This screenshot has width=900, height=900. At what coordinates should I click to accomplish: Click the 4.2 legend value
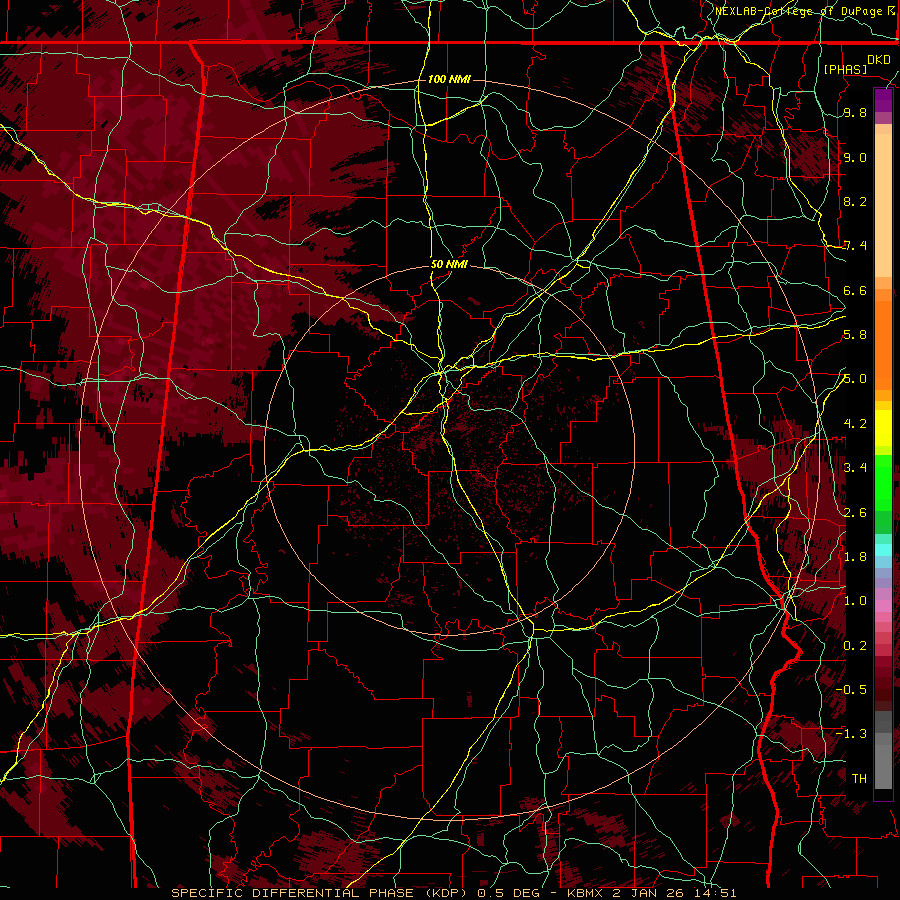855,424
